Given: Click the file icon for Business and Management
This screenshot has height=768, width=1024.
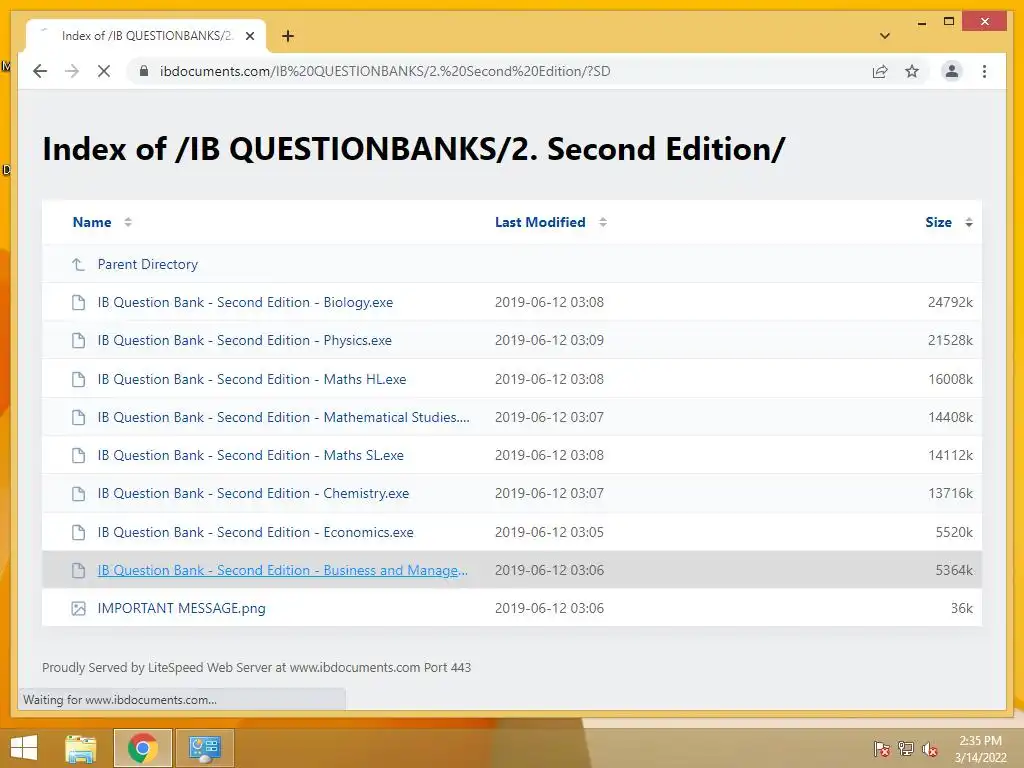Looking at the screenshot, I should coord(78,570).
